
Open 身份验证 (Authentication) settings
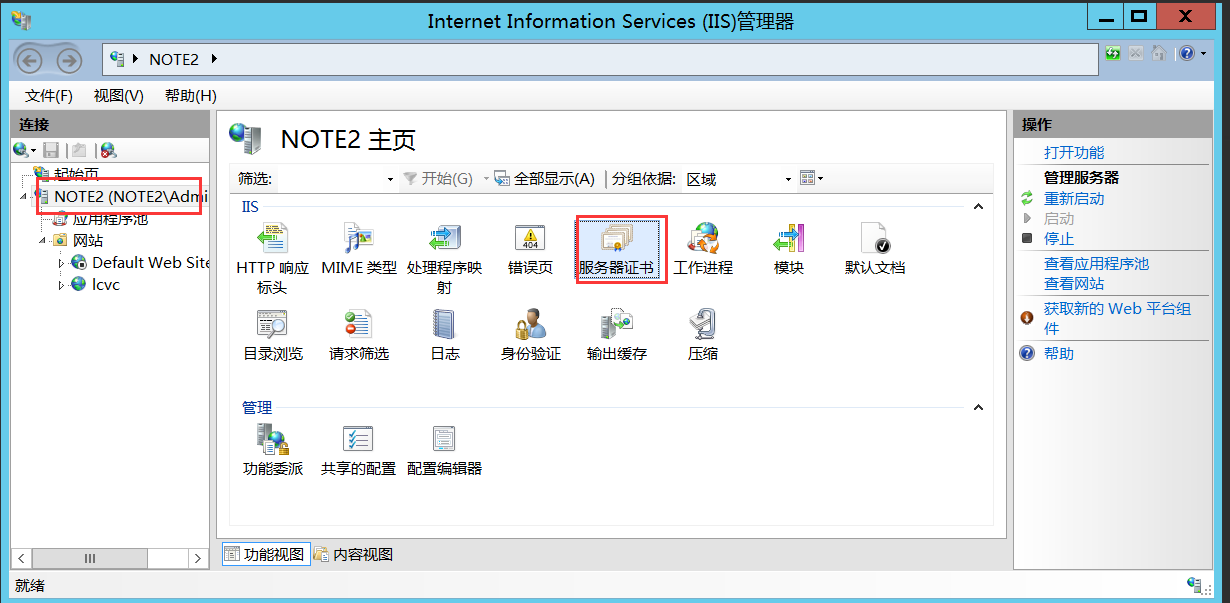[530, 333]
